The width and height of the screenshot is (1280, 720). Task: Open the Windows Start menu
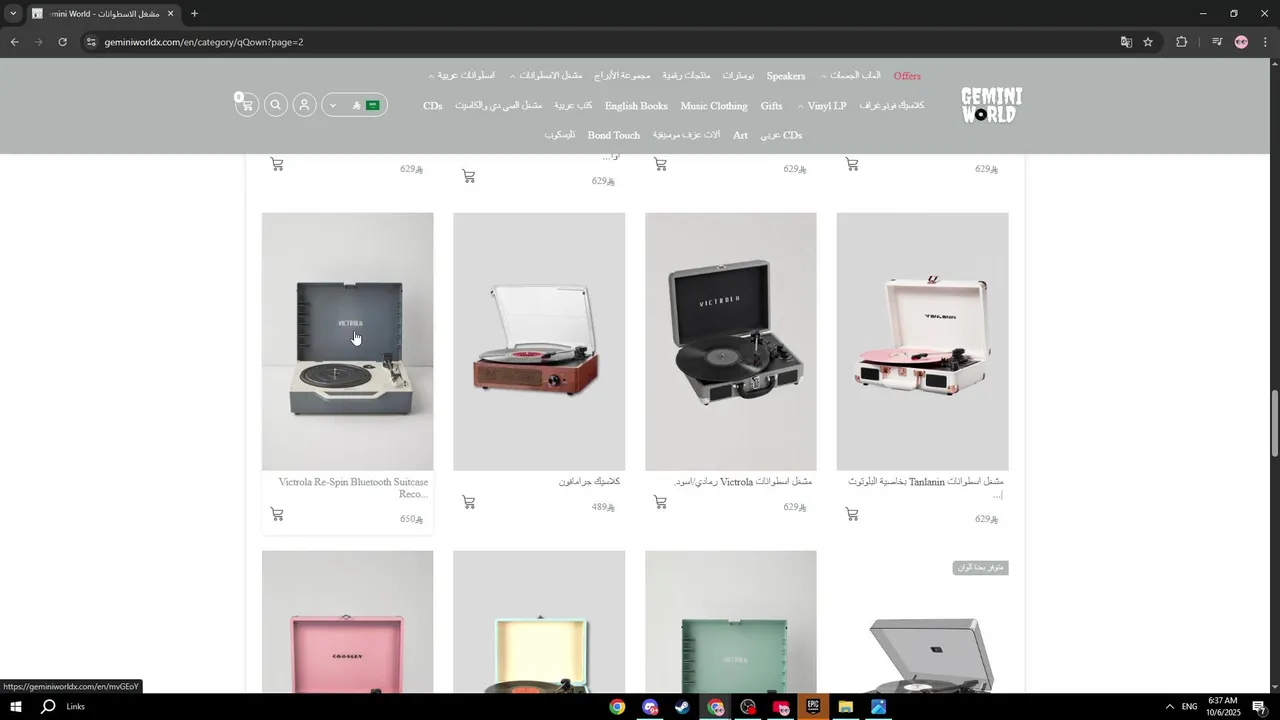click(x=15, y=707)
